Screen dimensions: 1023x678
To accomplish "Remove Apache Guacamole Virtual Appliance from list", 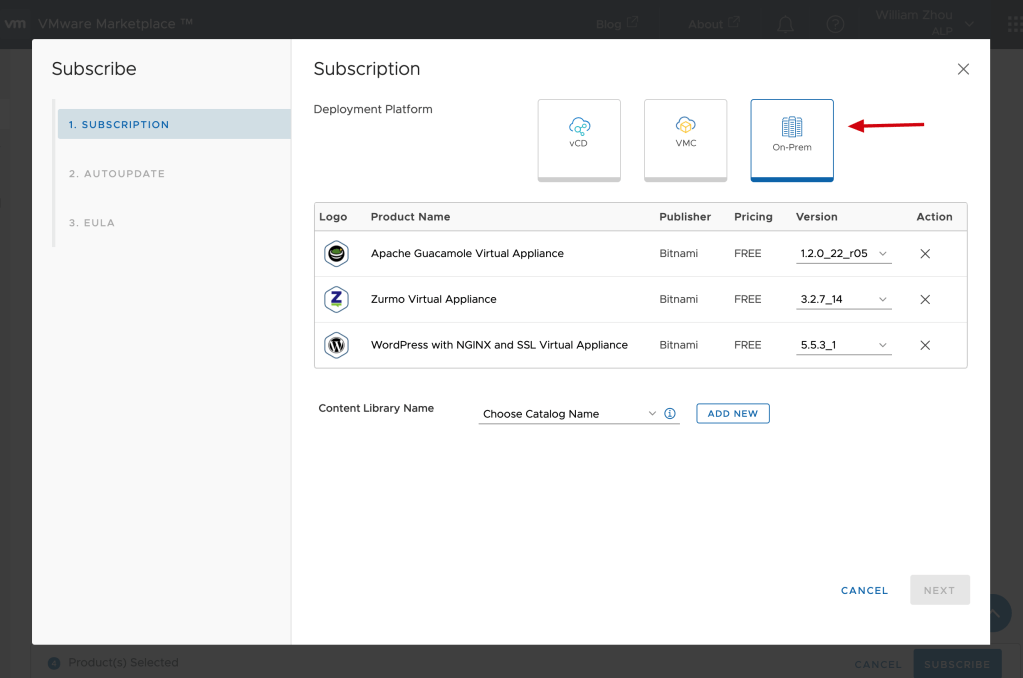I will 925,254.
